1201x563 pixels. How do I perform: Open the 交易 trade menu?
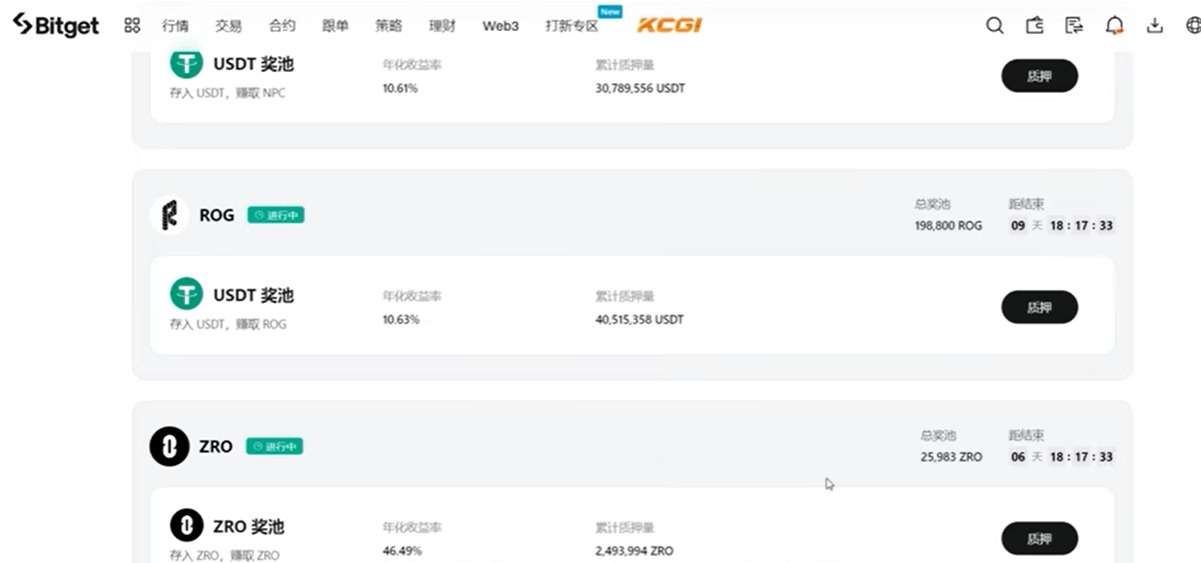click(x=228, y=26)
